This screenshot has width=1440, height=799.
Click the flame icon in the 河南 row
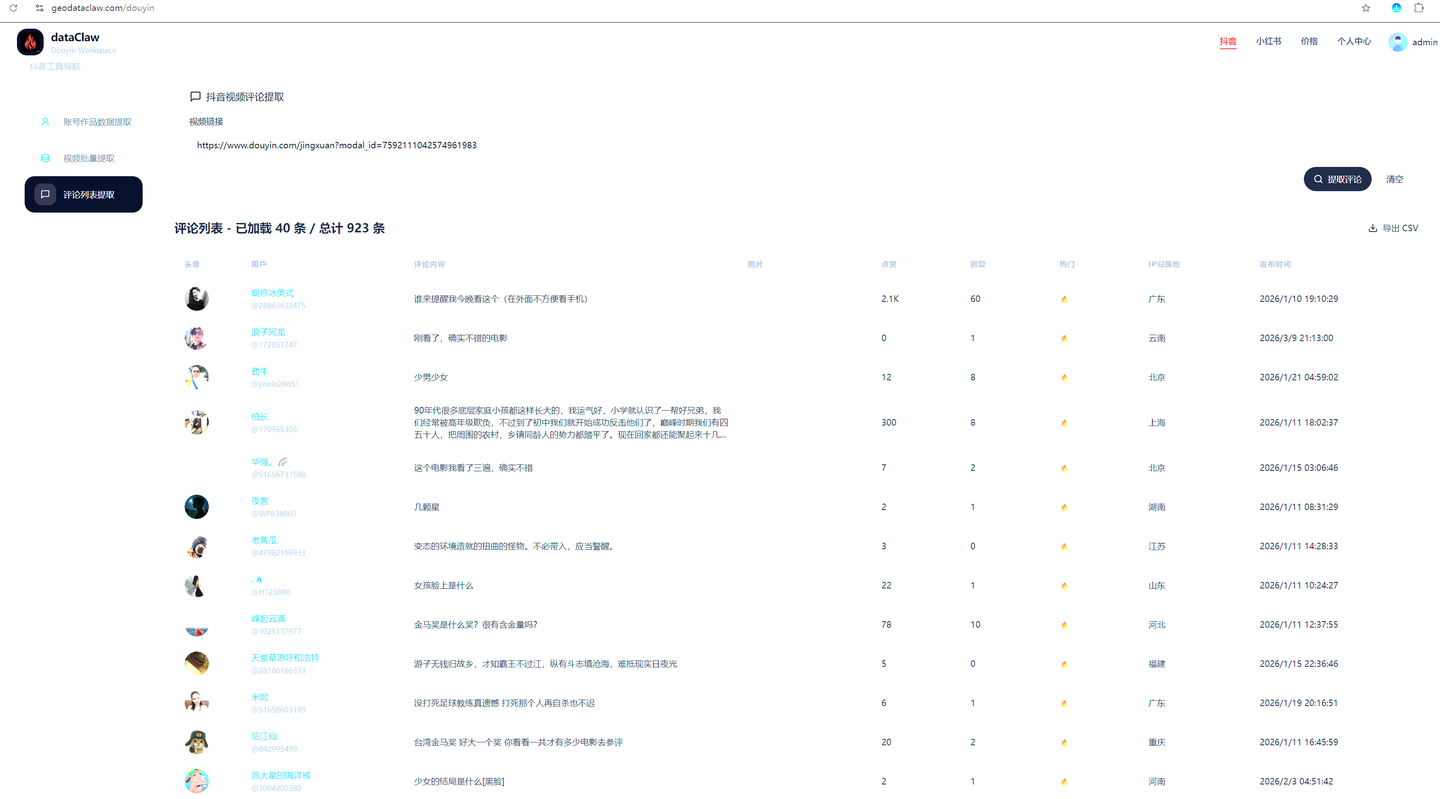click(x=1064, y=781)
